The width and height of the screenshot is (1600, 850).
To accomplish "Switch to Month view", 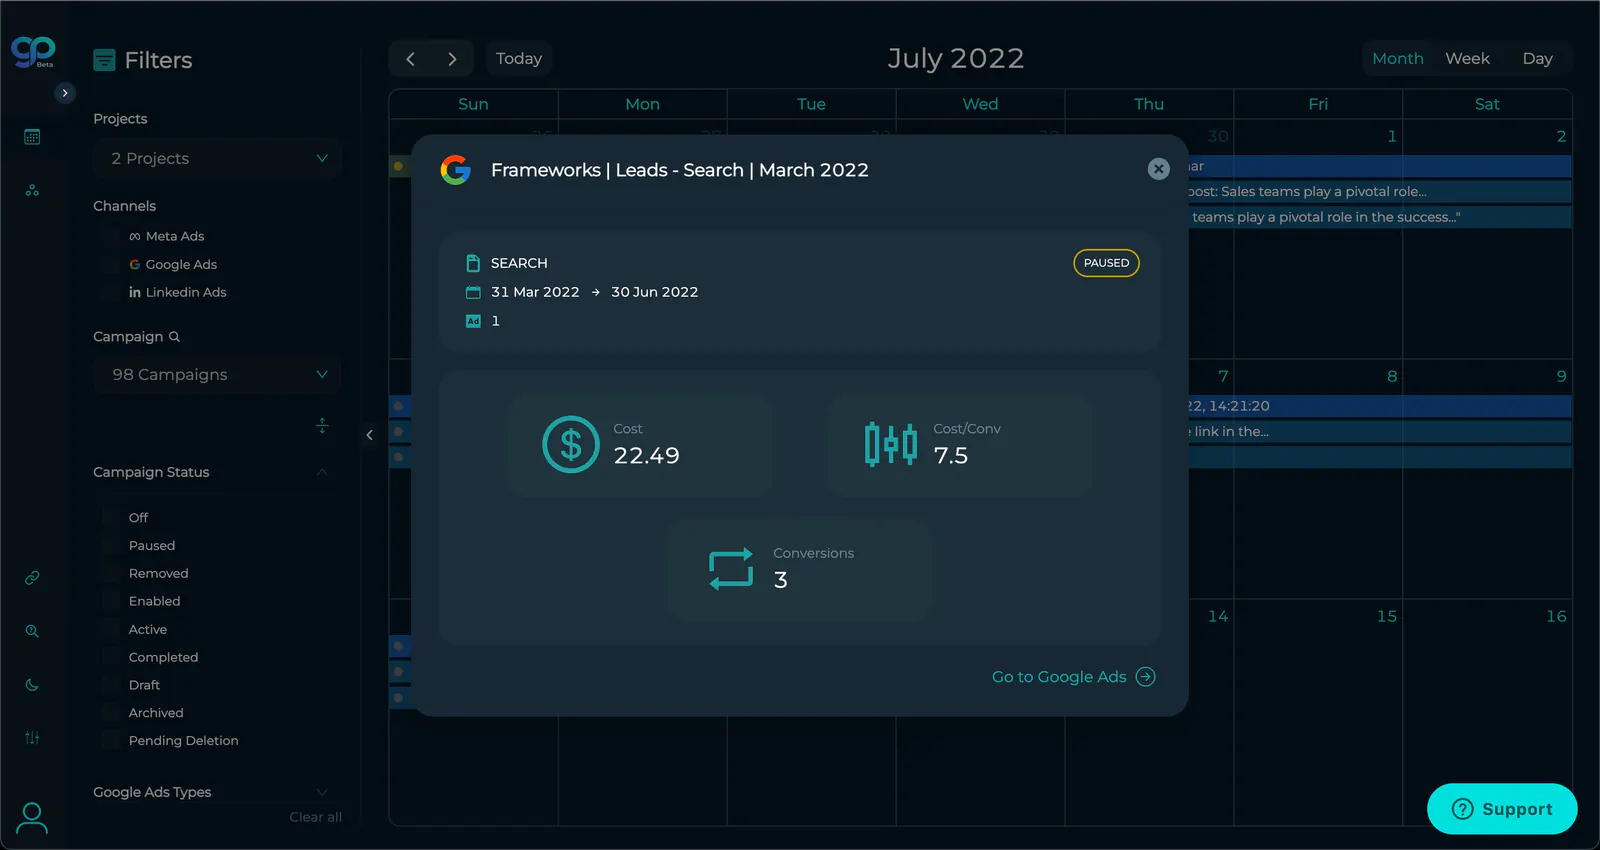I will pos(1398,59).
